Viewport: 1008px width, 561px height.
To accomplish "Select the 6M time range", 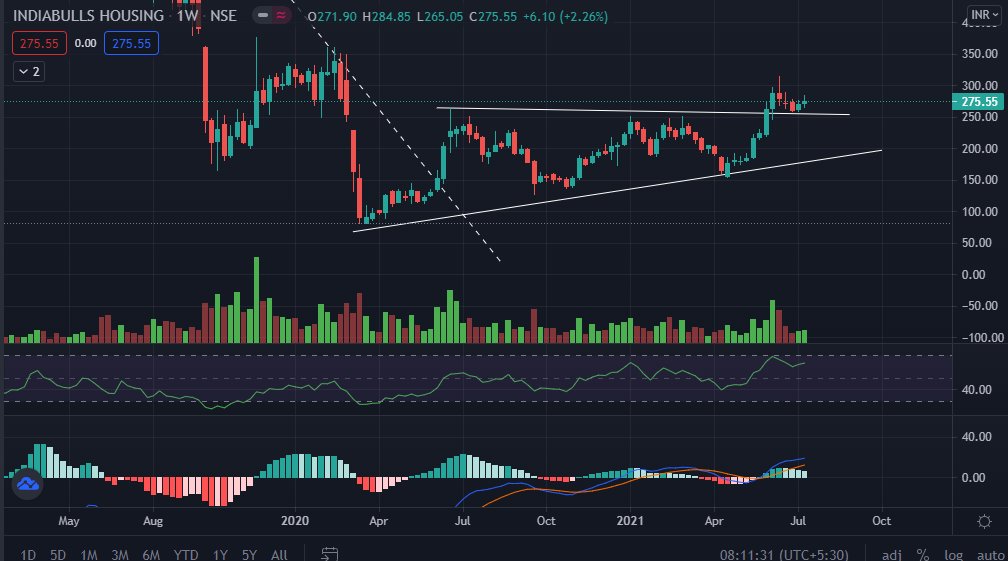I will click(x=151, y=554).
